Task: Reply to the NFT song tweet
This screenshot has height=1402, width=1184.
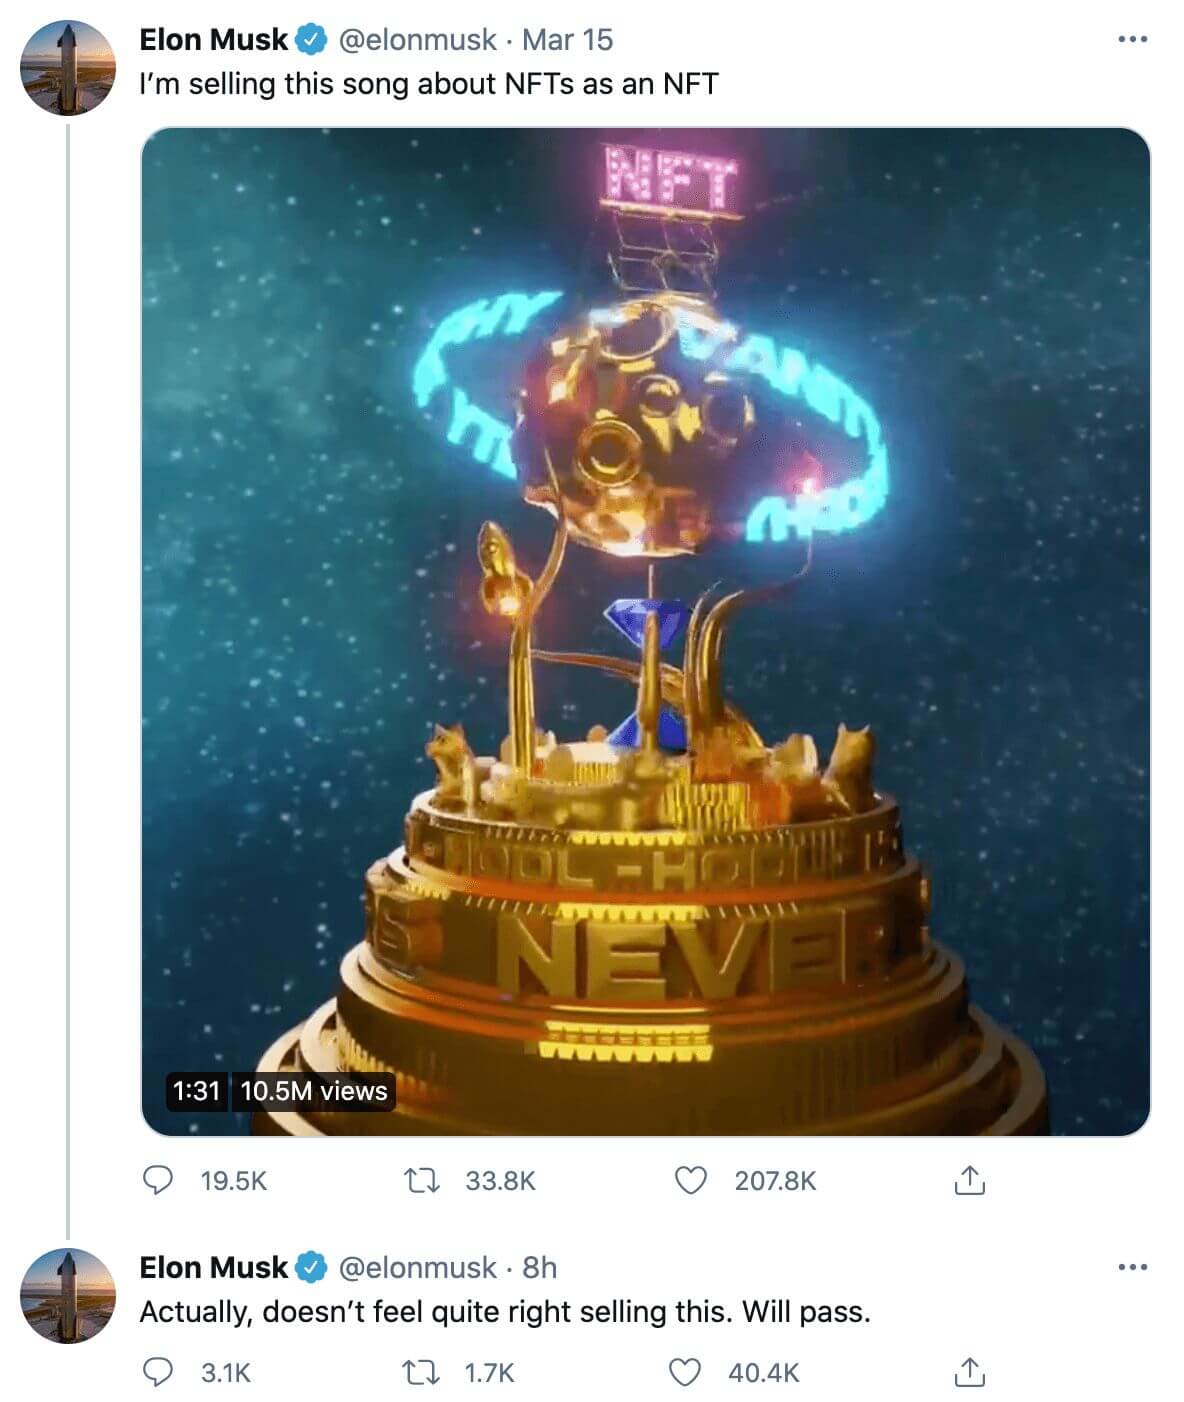Action: pos(157,1181)
